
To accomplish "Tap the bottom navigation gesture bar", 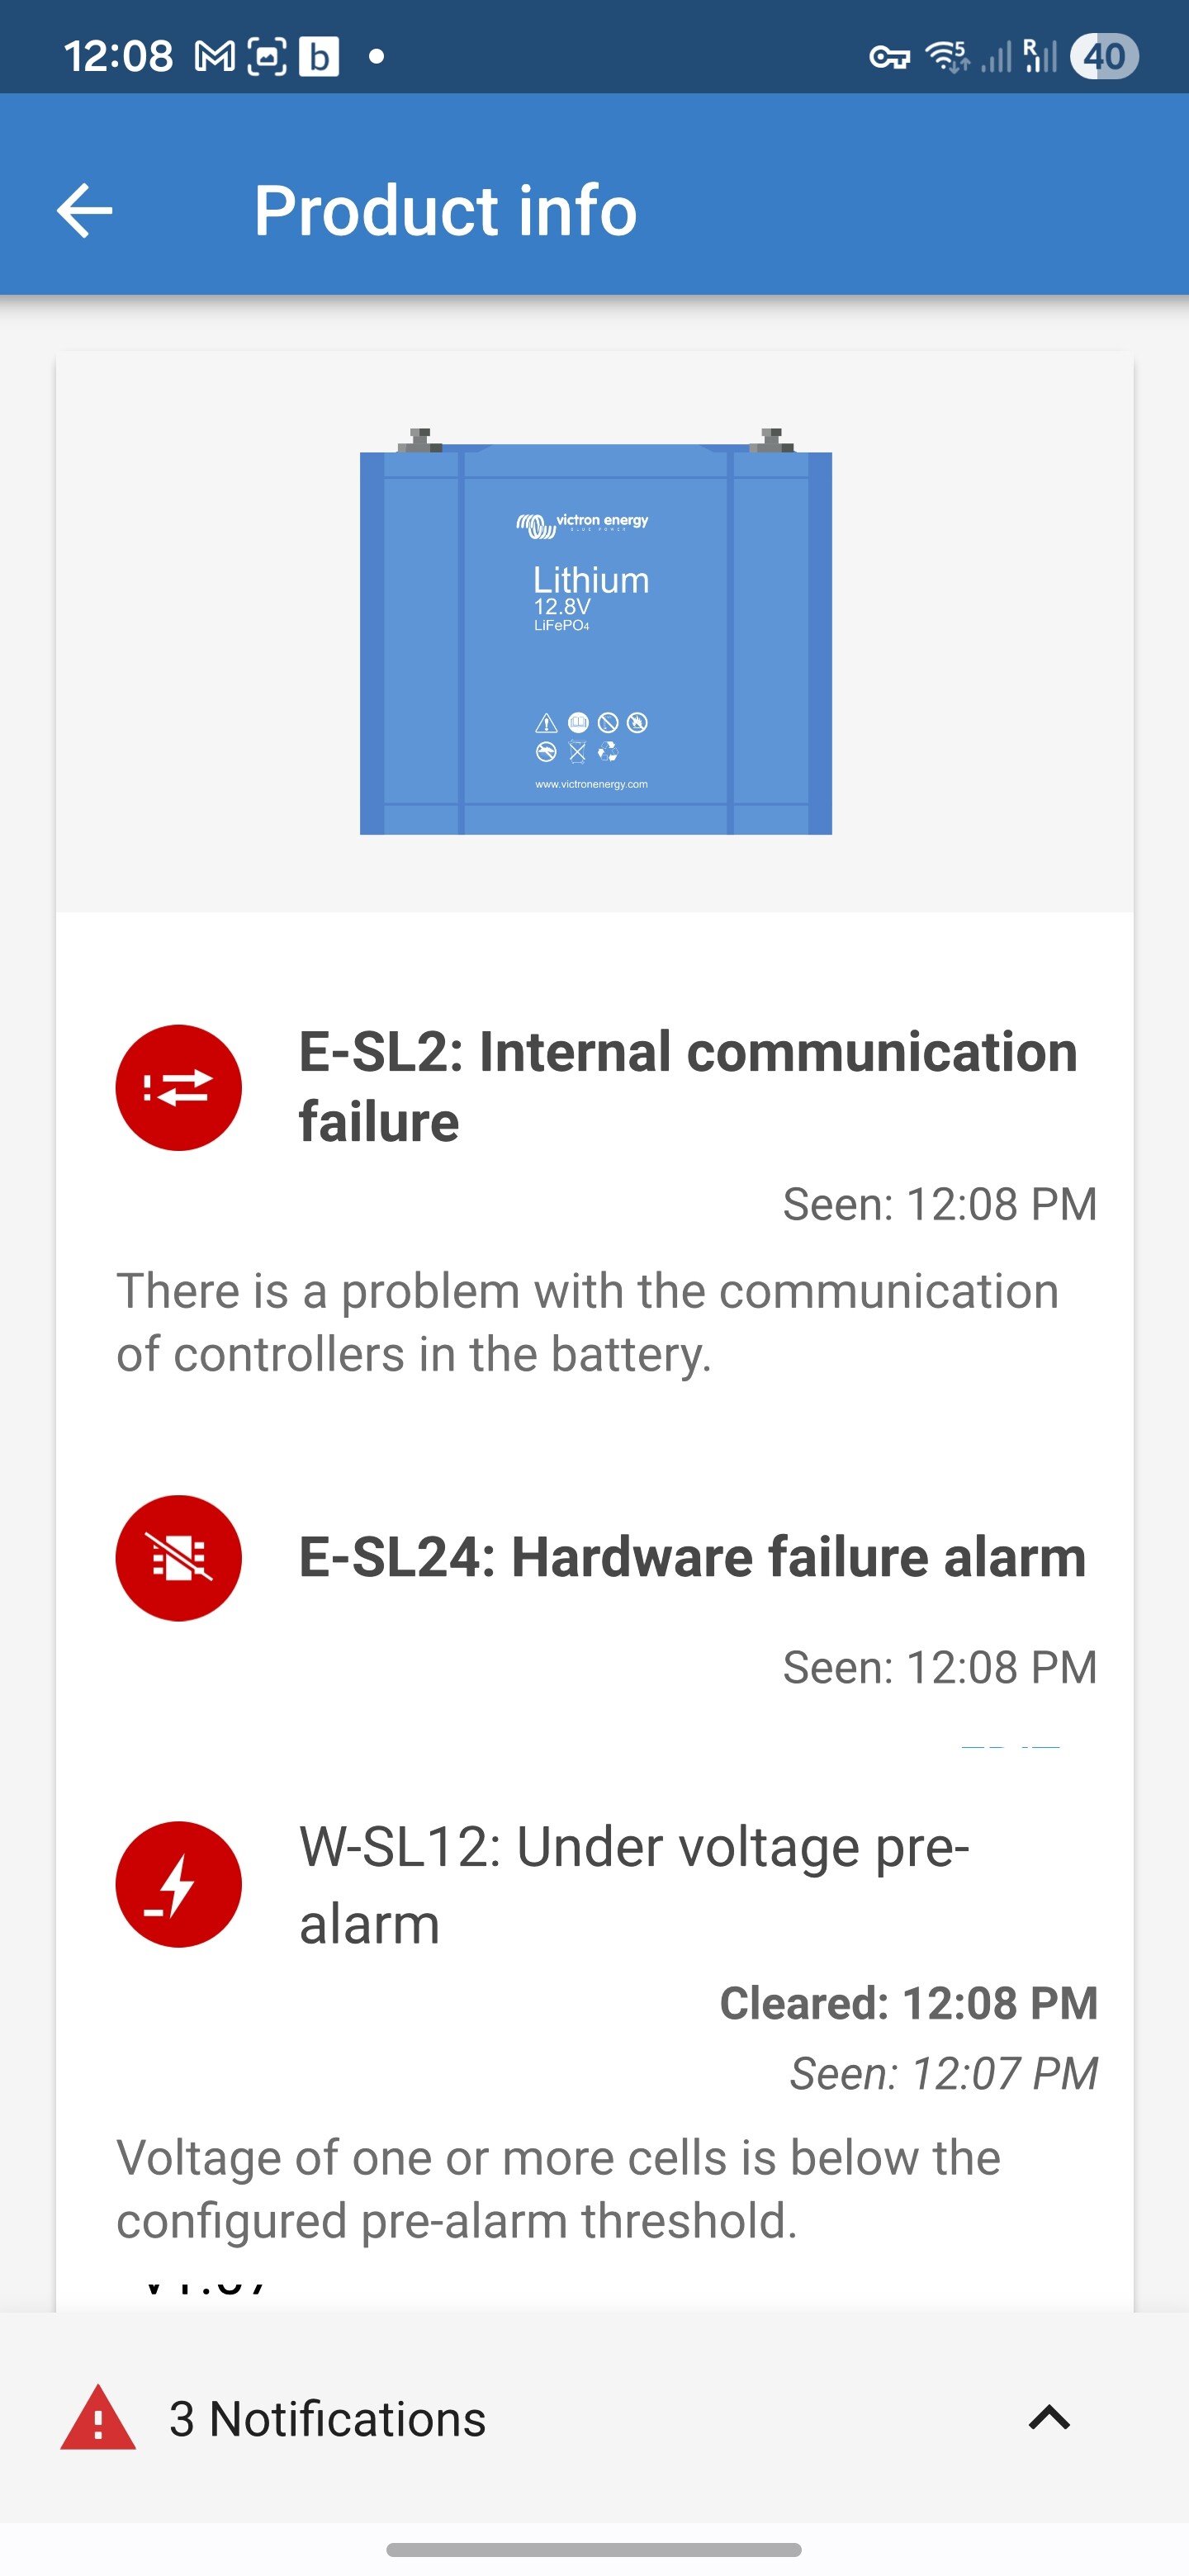I will [594, 2549].
